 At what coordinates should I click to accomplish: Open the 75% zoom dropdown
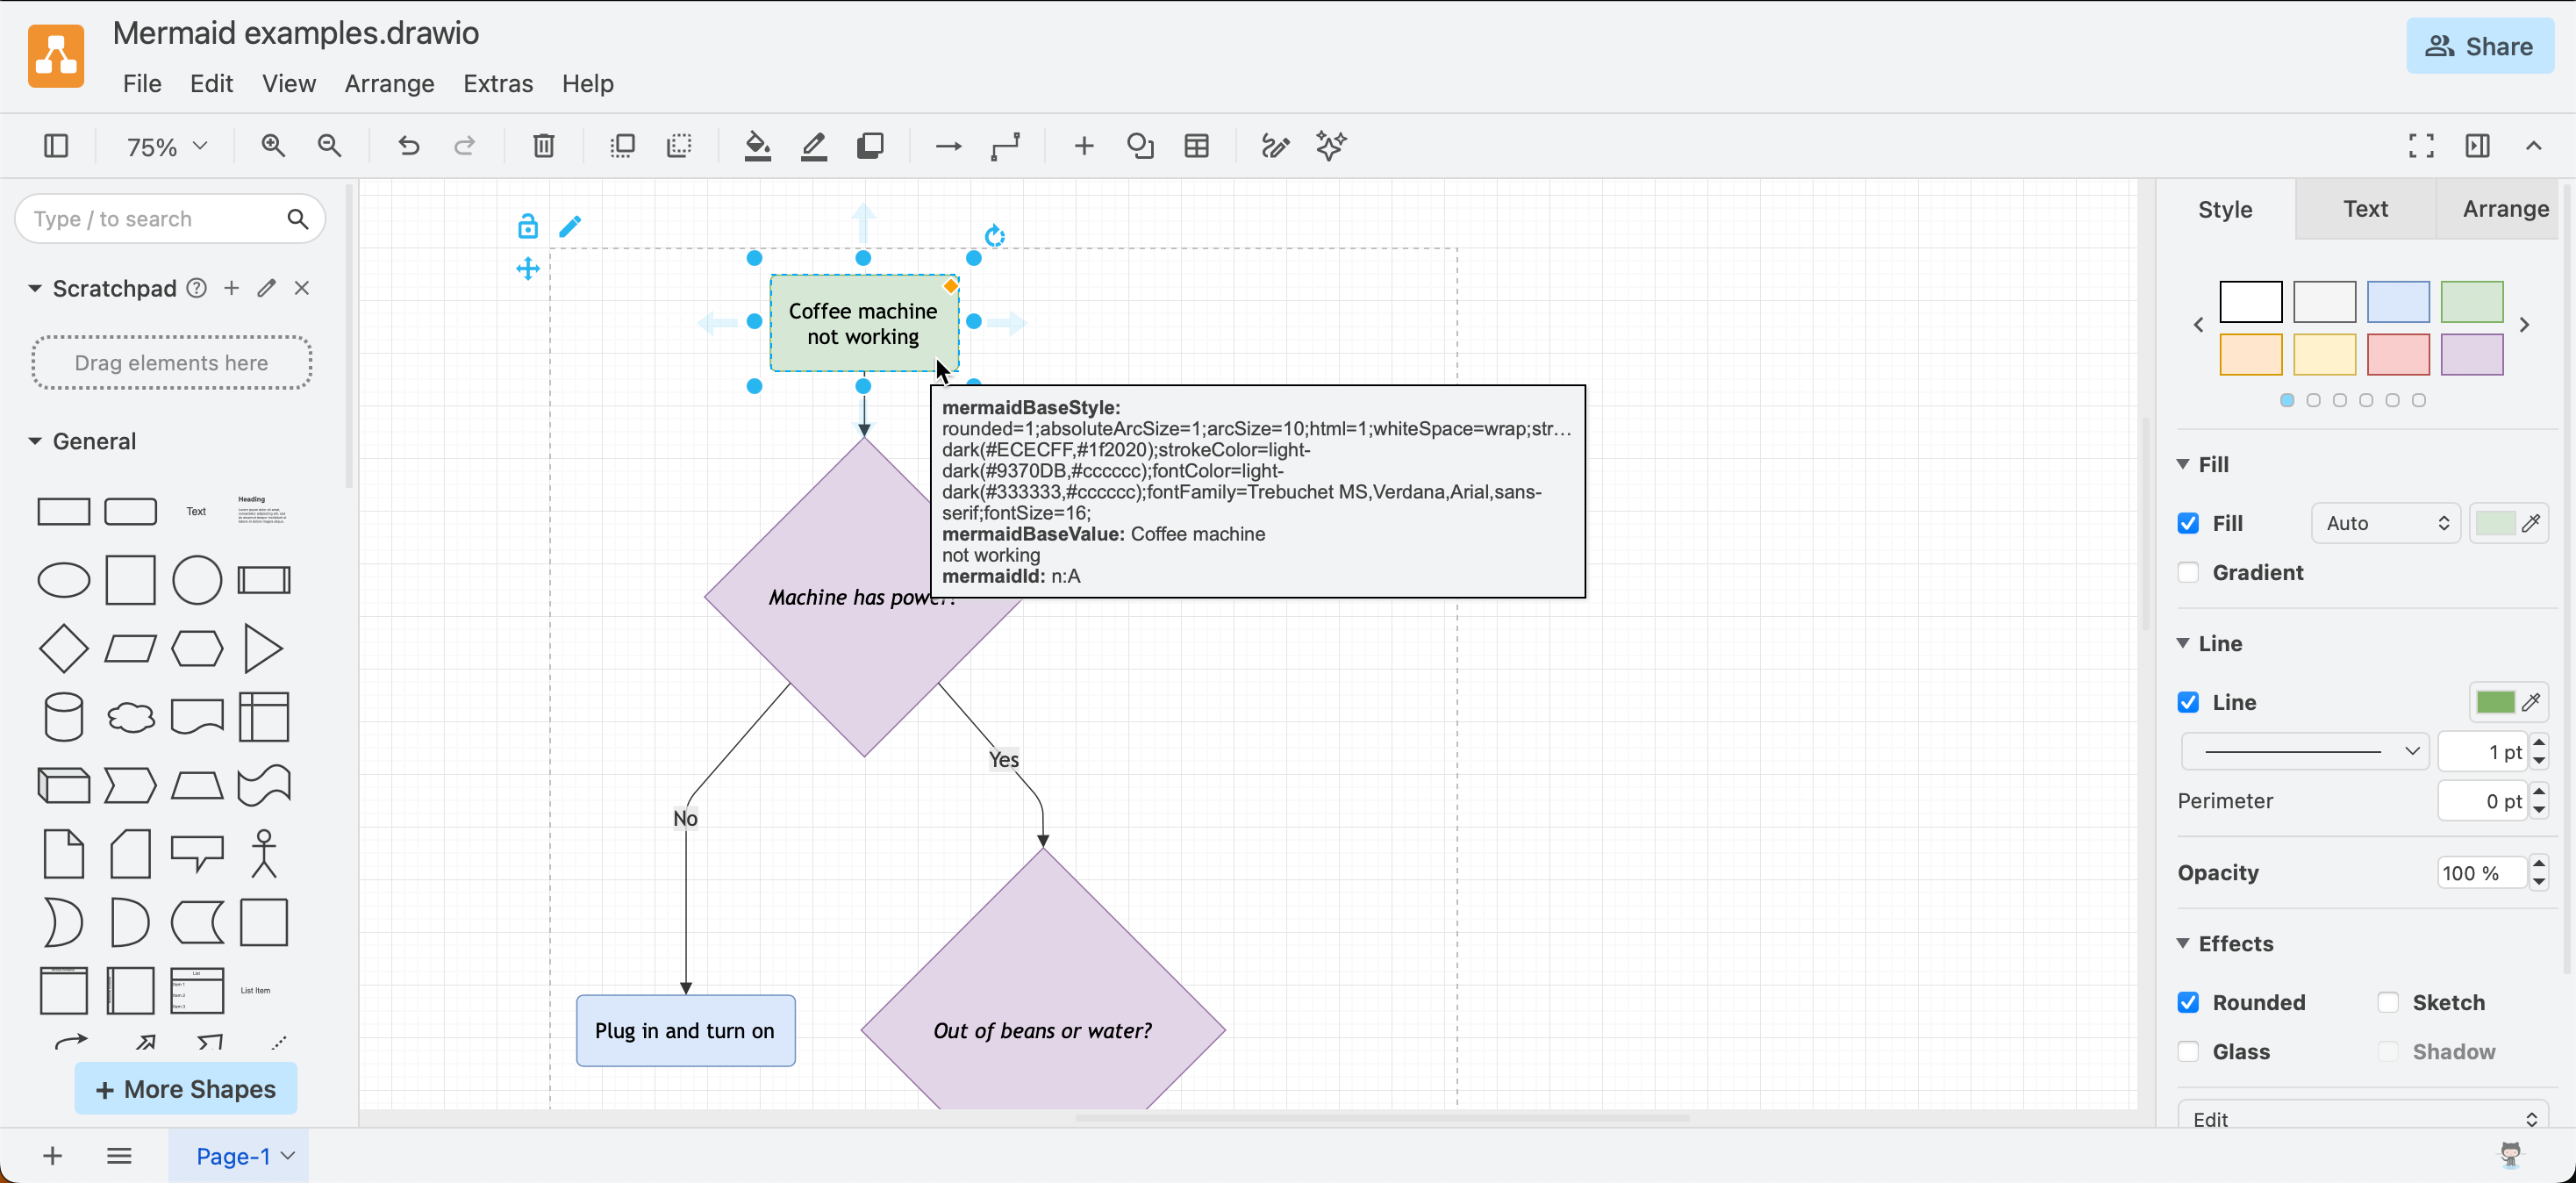(166, 146)
